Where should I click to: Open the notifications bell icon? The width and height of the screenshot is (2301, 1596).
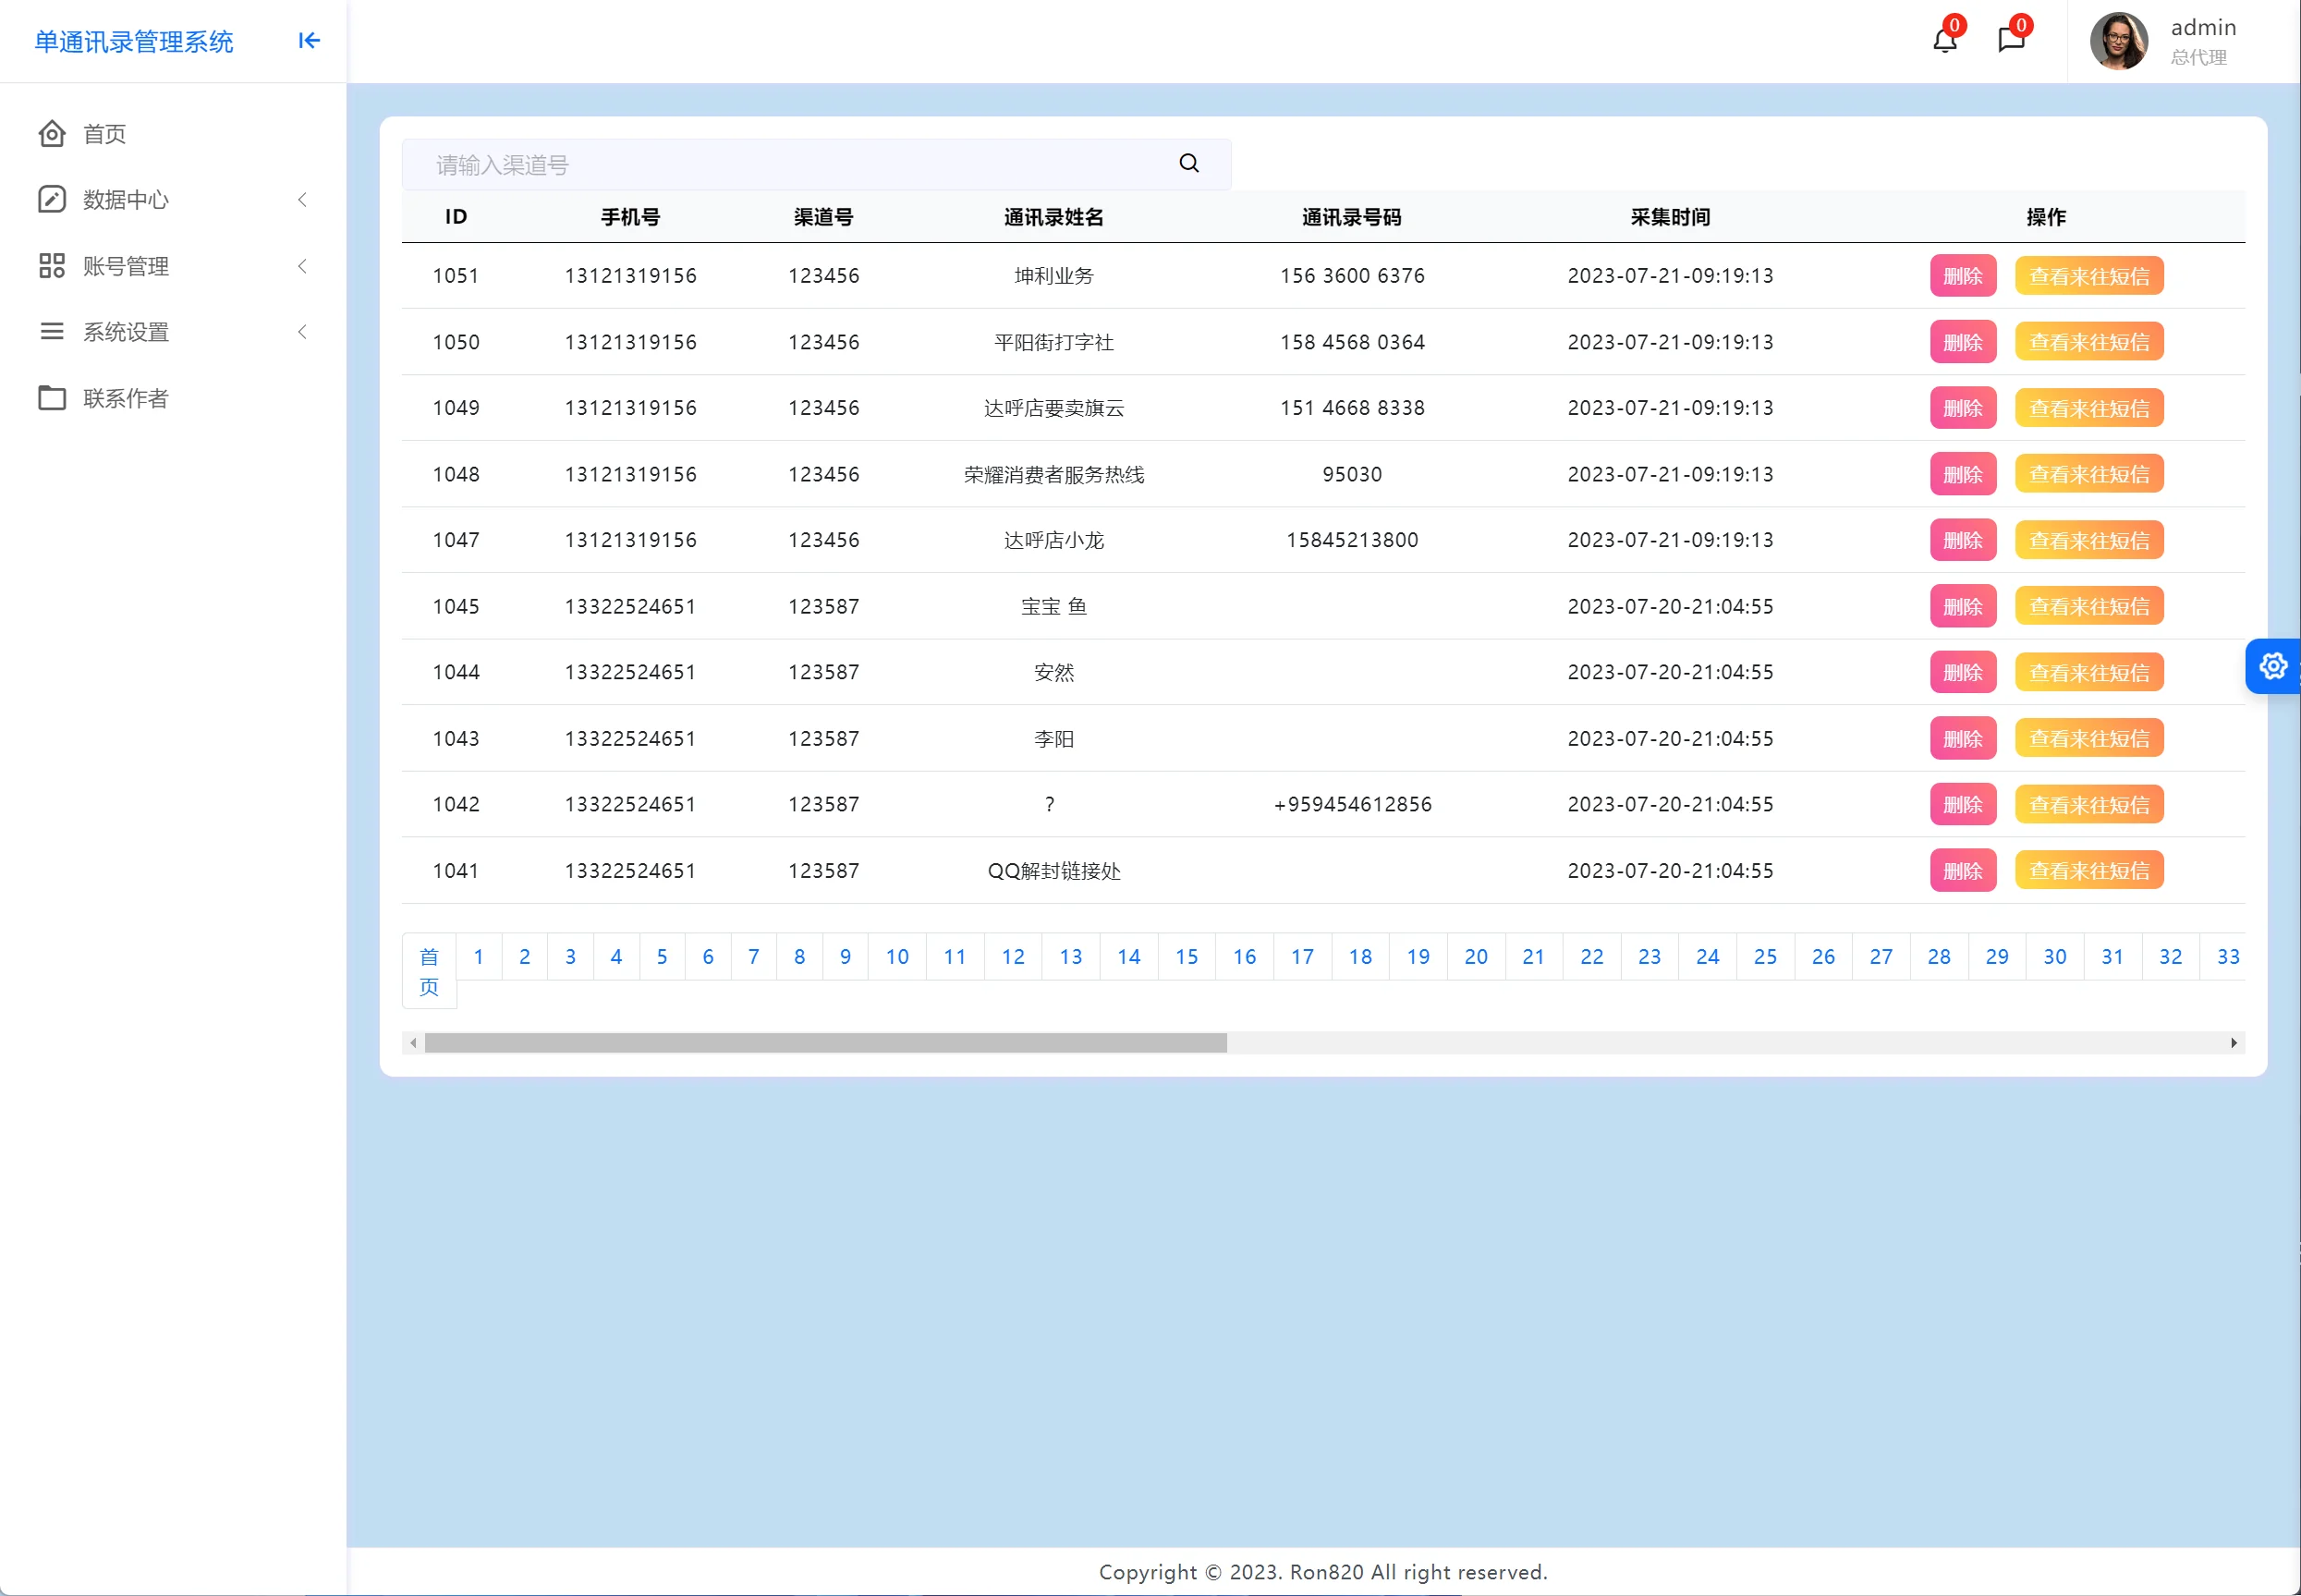coord(1944,41)
